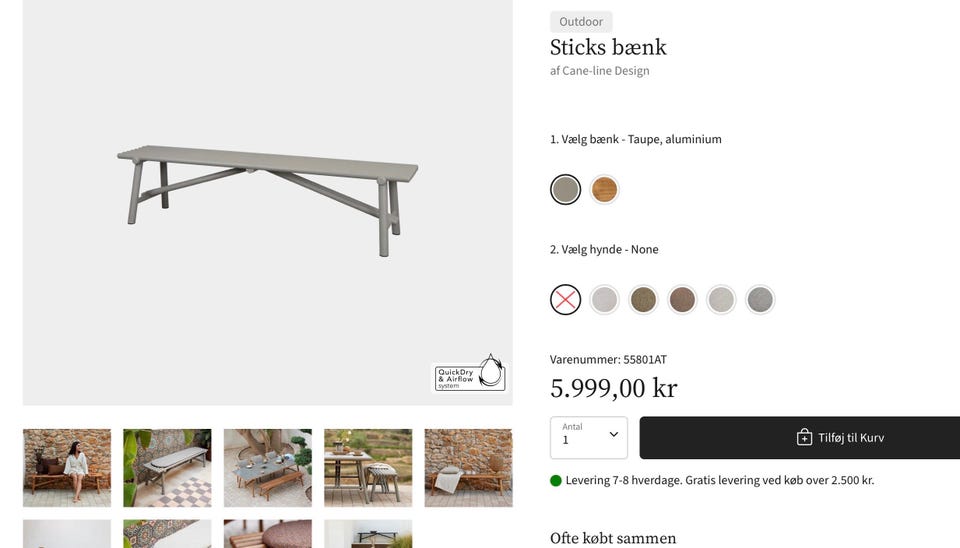
Task: Choose the reddish brown cushion swatch
Action: (x=682, y=299)
